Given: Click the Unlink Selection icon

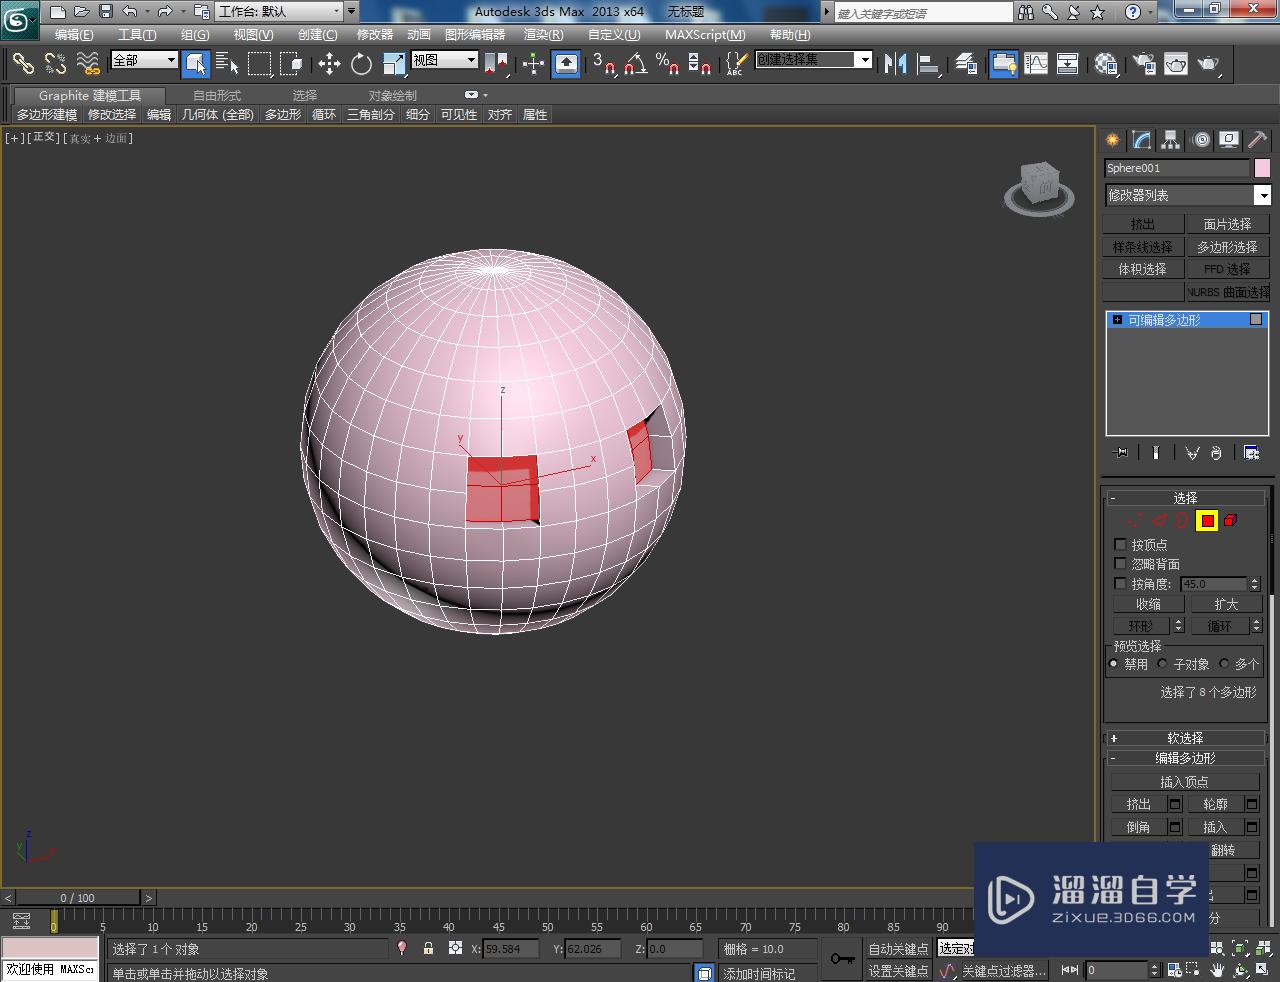Looking at the screenshot, I should point(55,64).
